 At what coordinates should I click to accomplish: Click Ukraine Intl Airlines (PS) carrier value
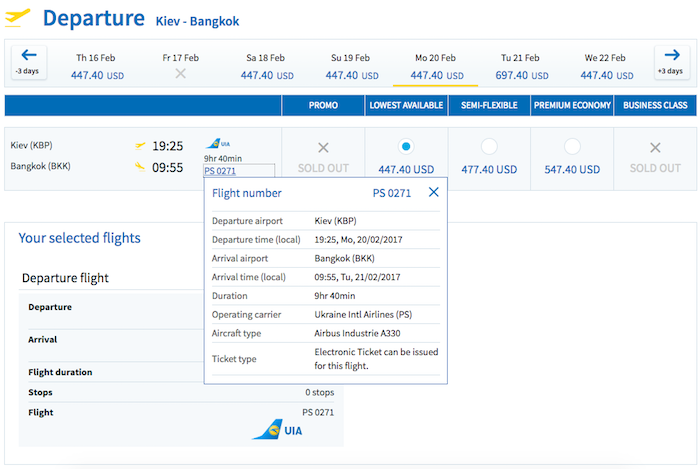tap(363, 315)
